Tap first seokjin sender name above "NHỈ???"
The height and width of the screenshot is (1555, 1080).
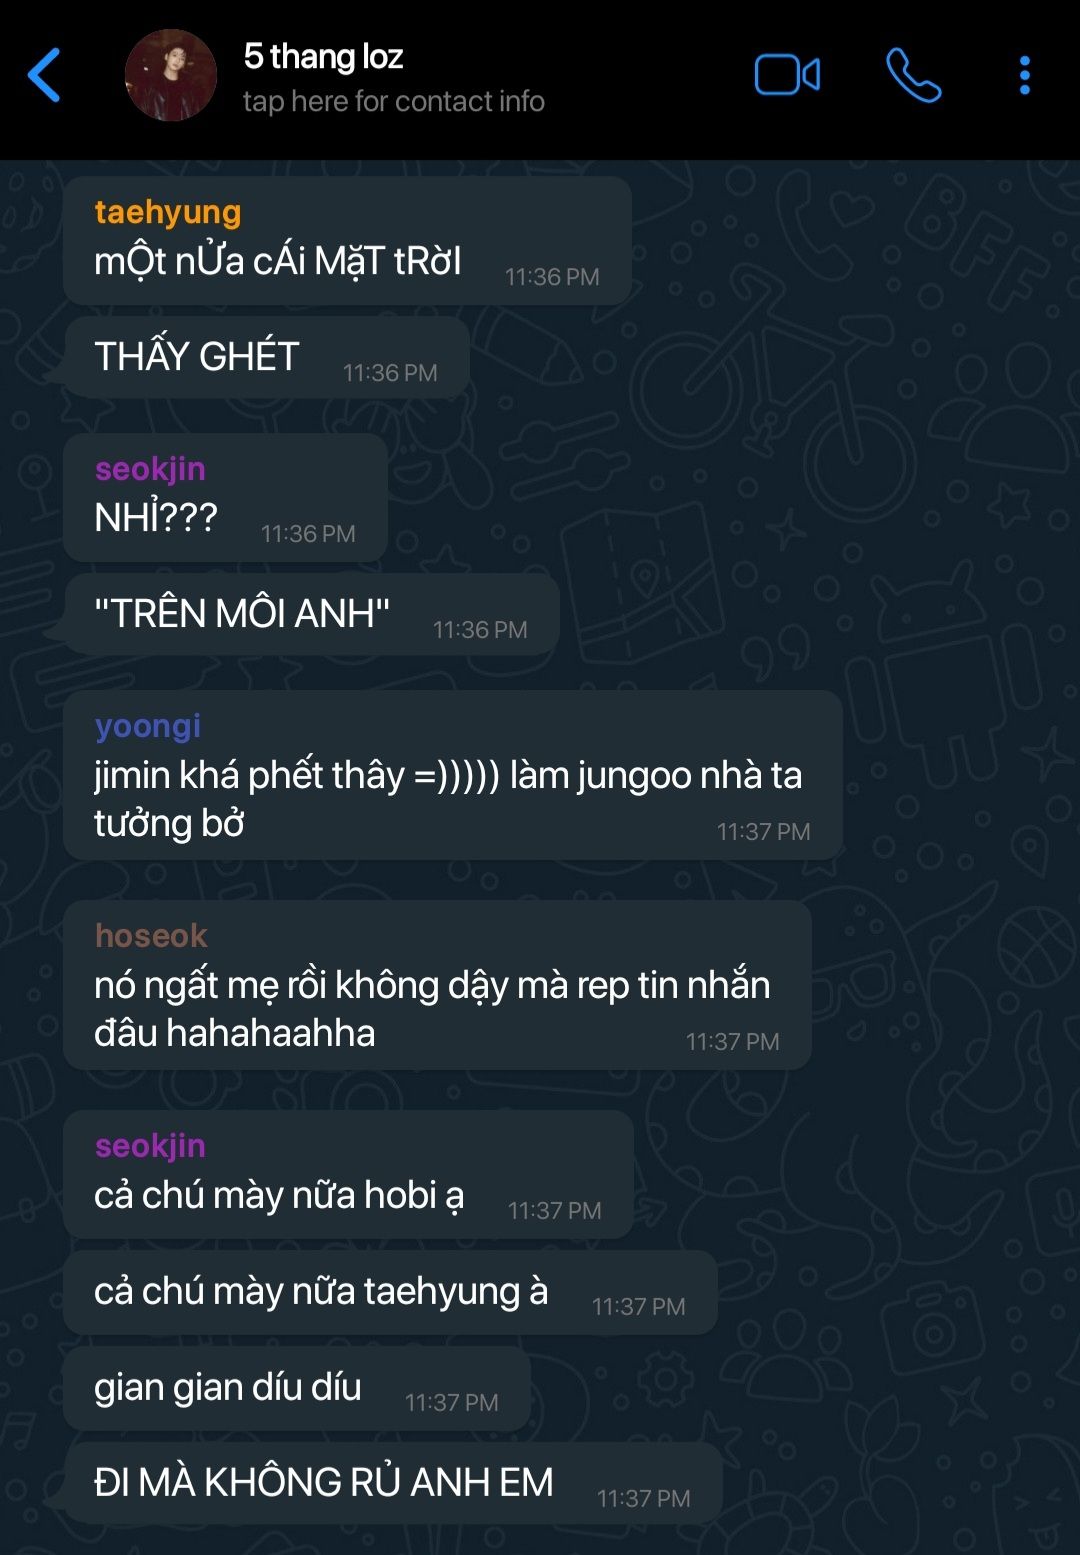point(150,469)
